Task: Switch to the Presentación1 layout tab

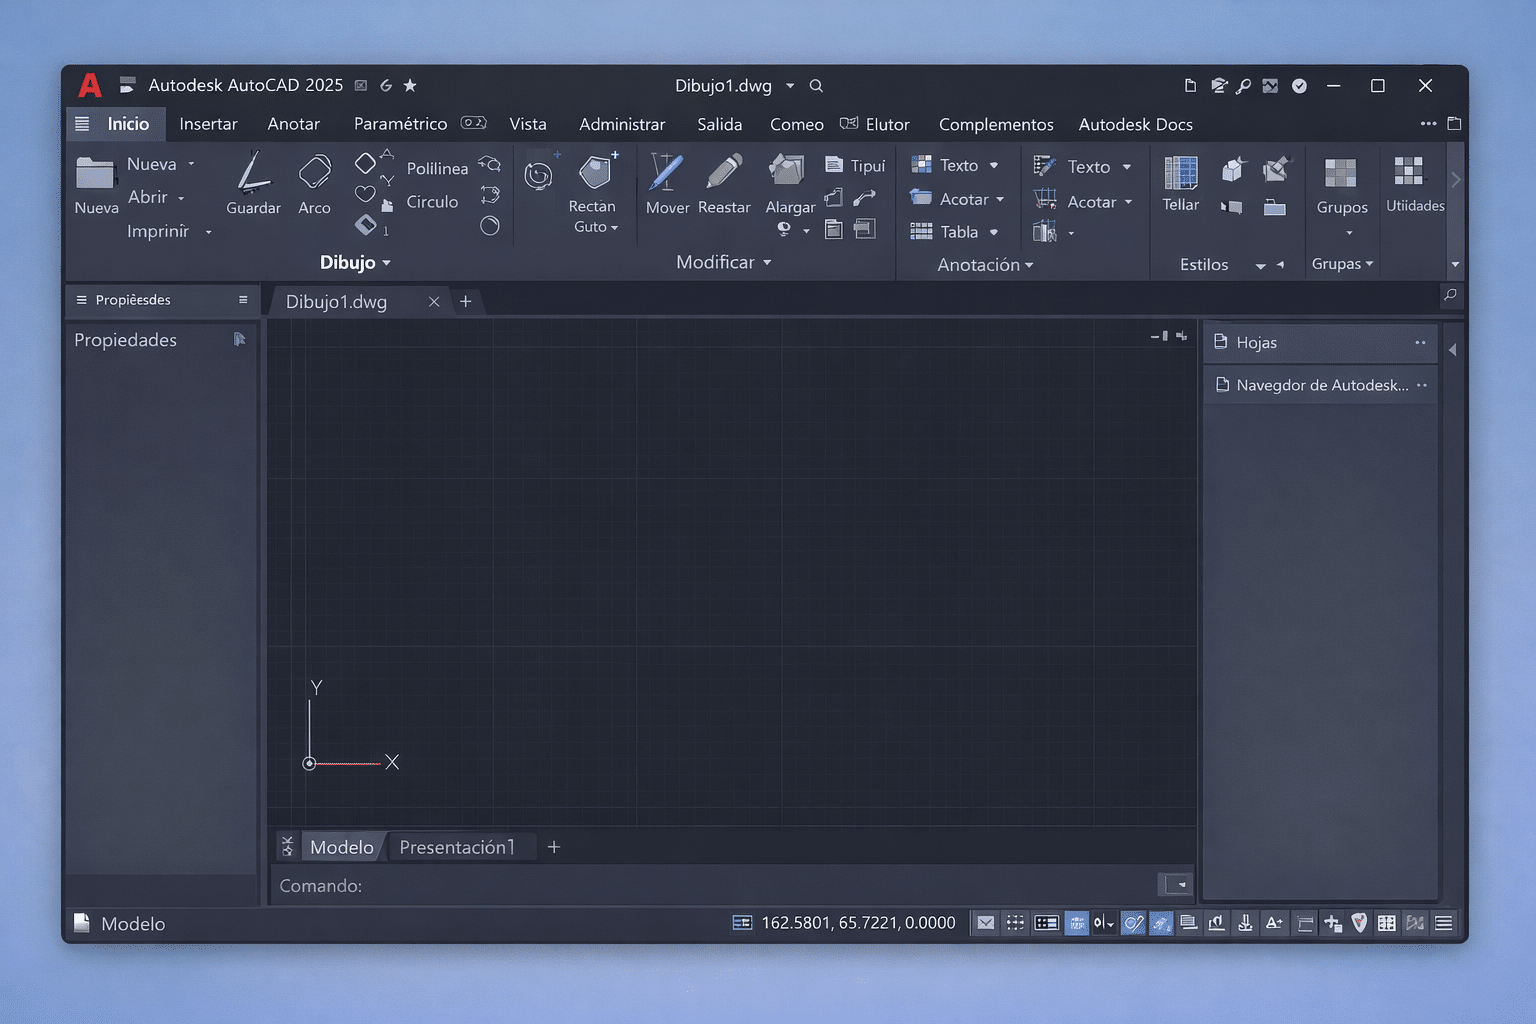Action: pyautogui.click(x=461, y=846)
